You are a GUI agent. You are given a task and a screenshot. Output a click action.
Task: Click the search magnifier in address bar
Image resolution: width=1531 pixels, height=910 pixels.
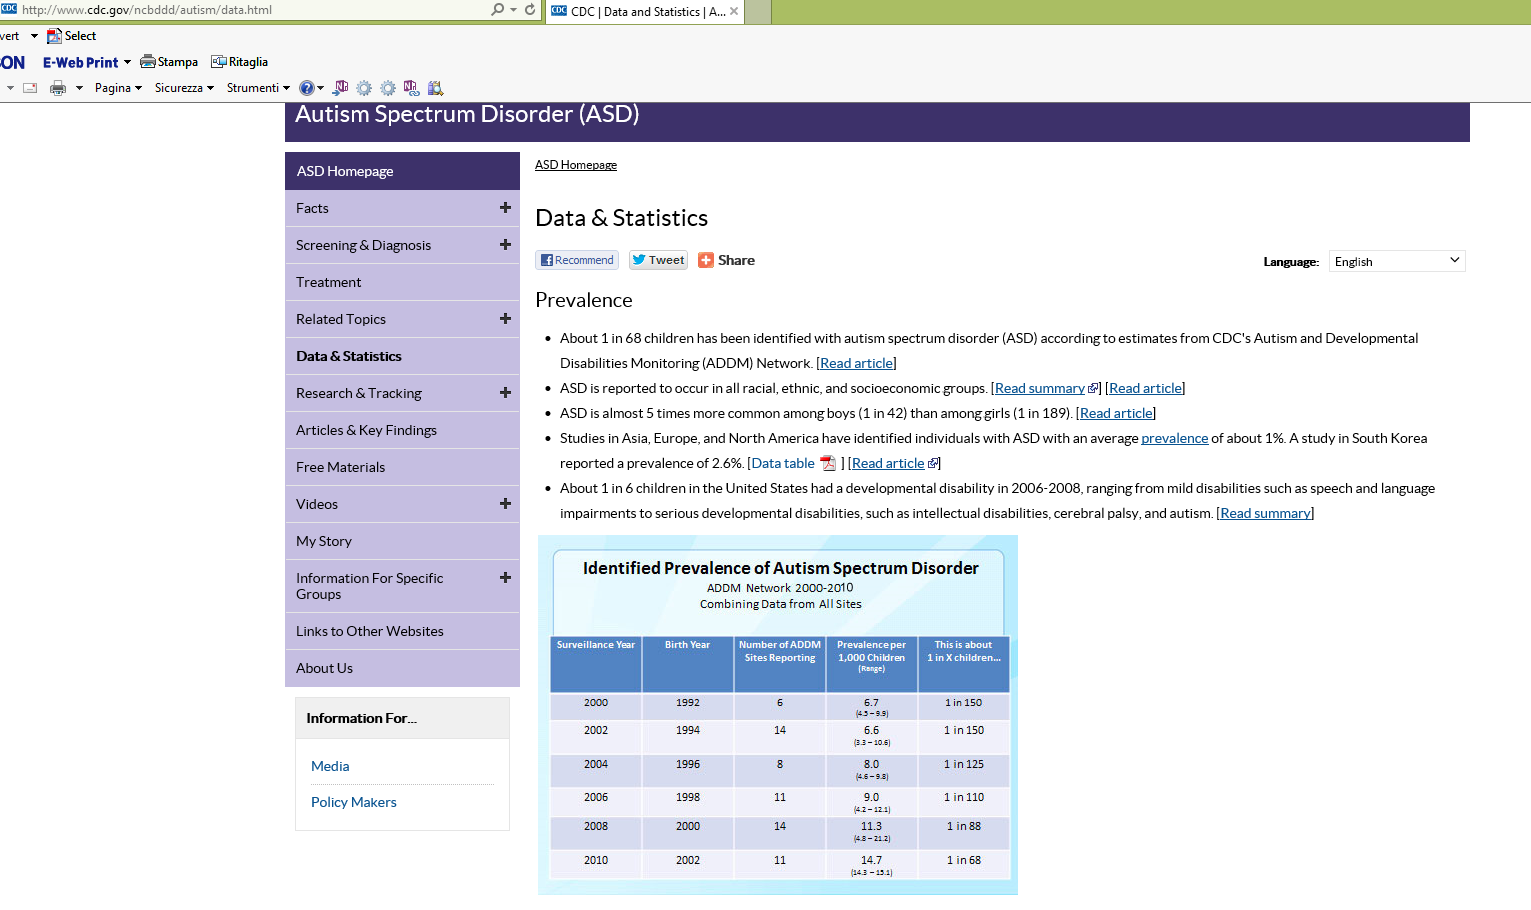(x=497, y=9)
